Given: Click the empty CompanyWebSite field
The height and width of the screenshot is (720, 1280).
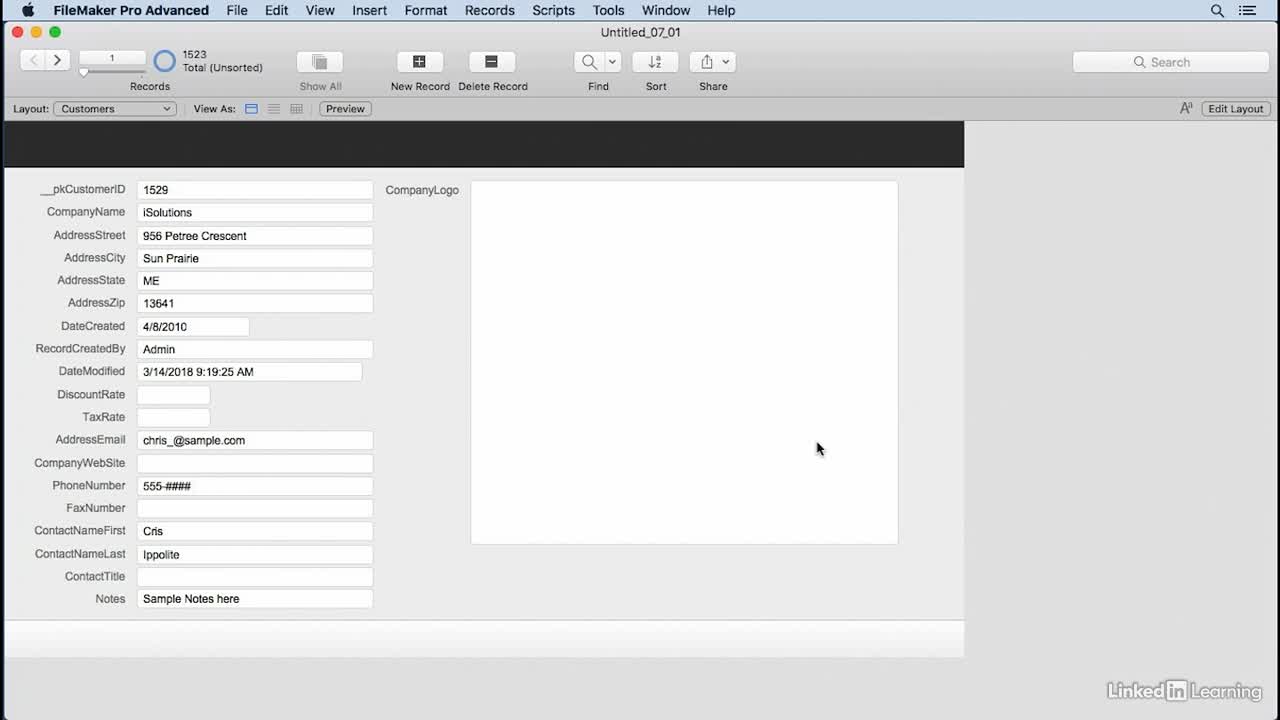Looking at the screenshot, I should (x=255, y=464).
